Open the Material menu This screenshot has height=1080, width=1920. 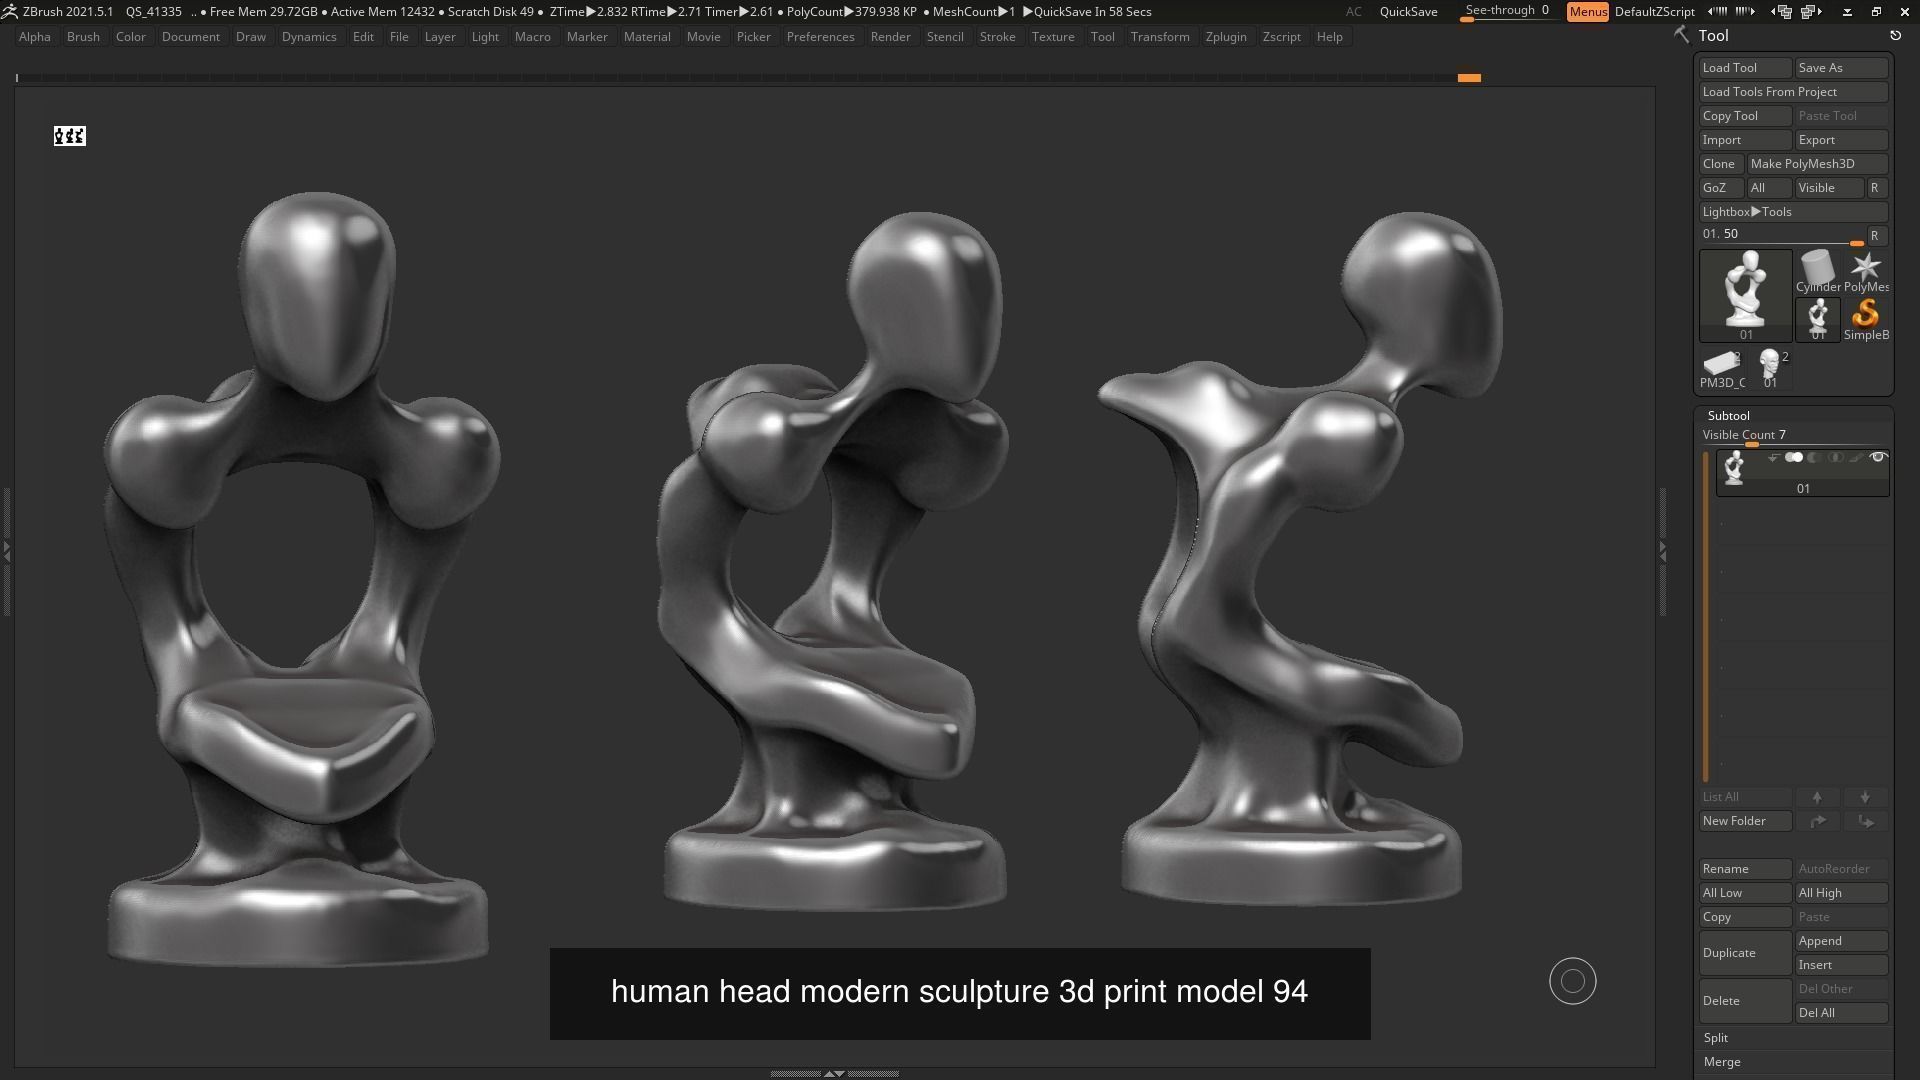647,37
